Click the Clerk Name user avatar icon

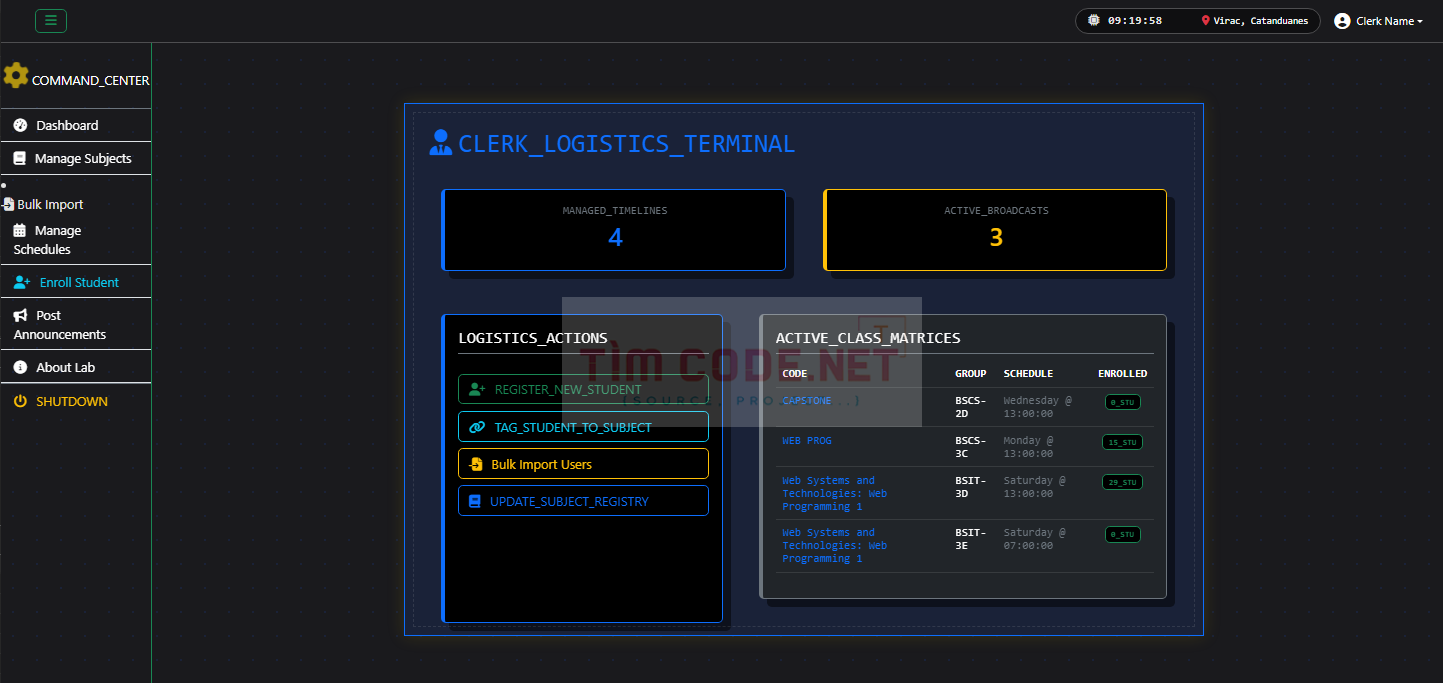1342,21
